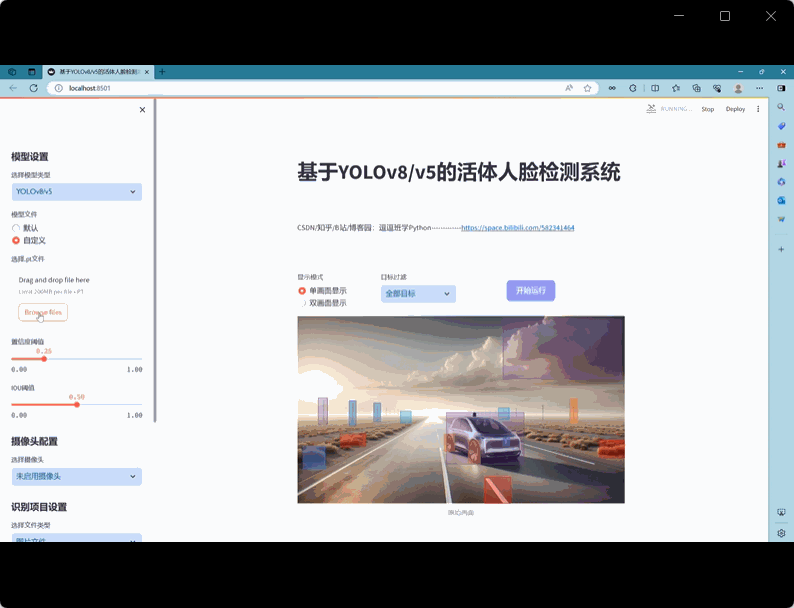Image resolution: width=794 pixels, height=608 pixels.
Task: Open the 选择模型类型 YOLOv8/v5 dropdown
Action: coord(77,192)
